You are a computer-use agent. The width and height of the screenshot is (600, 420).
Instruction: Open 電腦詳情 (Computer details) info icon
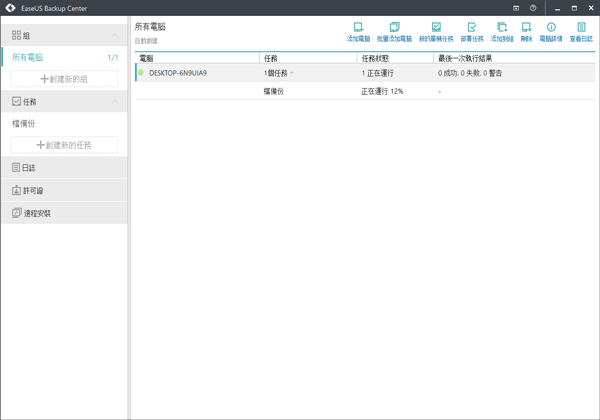[551, 28]
